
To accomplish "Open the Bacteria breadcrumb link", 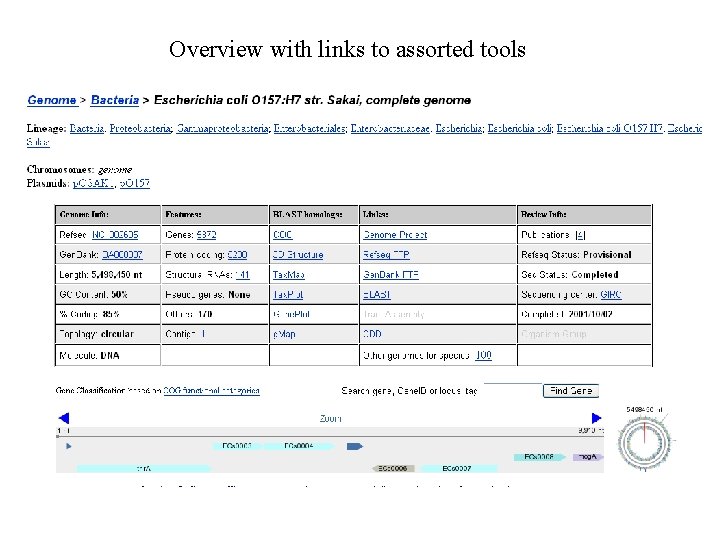I will tap(115, 100).
